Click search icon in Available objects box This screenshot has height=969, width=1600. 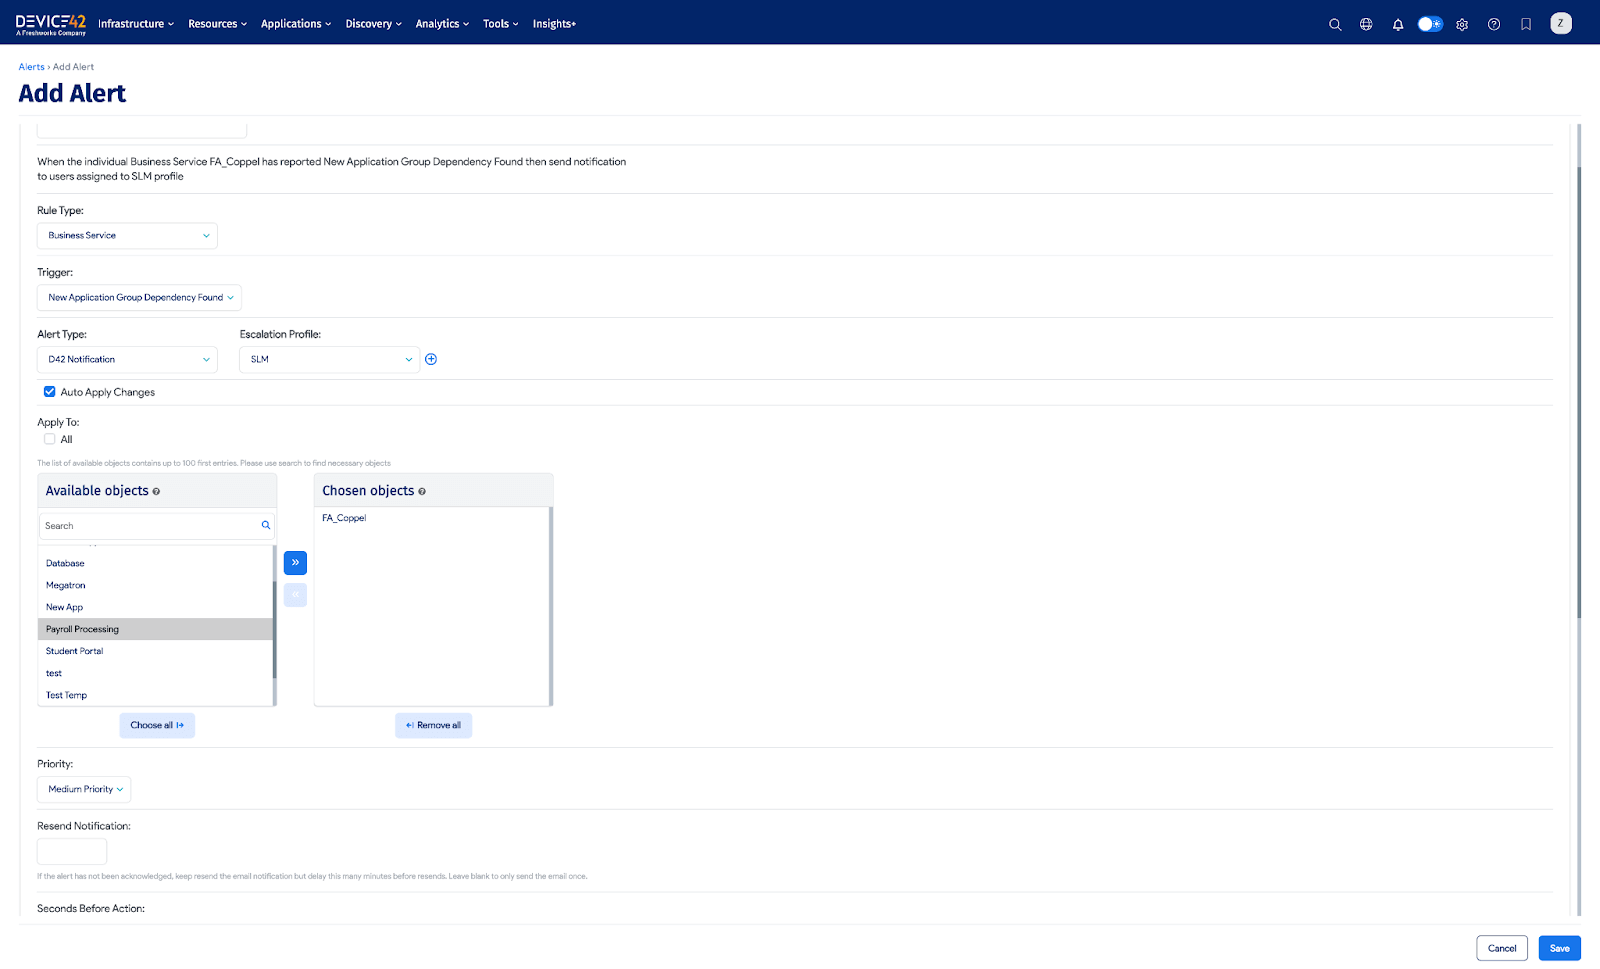click(266, 525)
